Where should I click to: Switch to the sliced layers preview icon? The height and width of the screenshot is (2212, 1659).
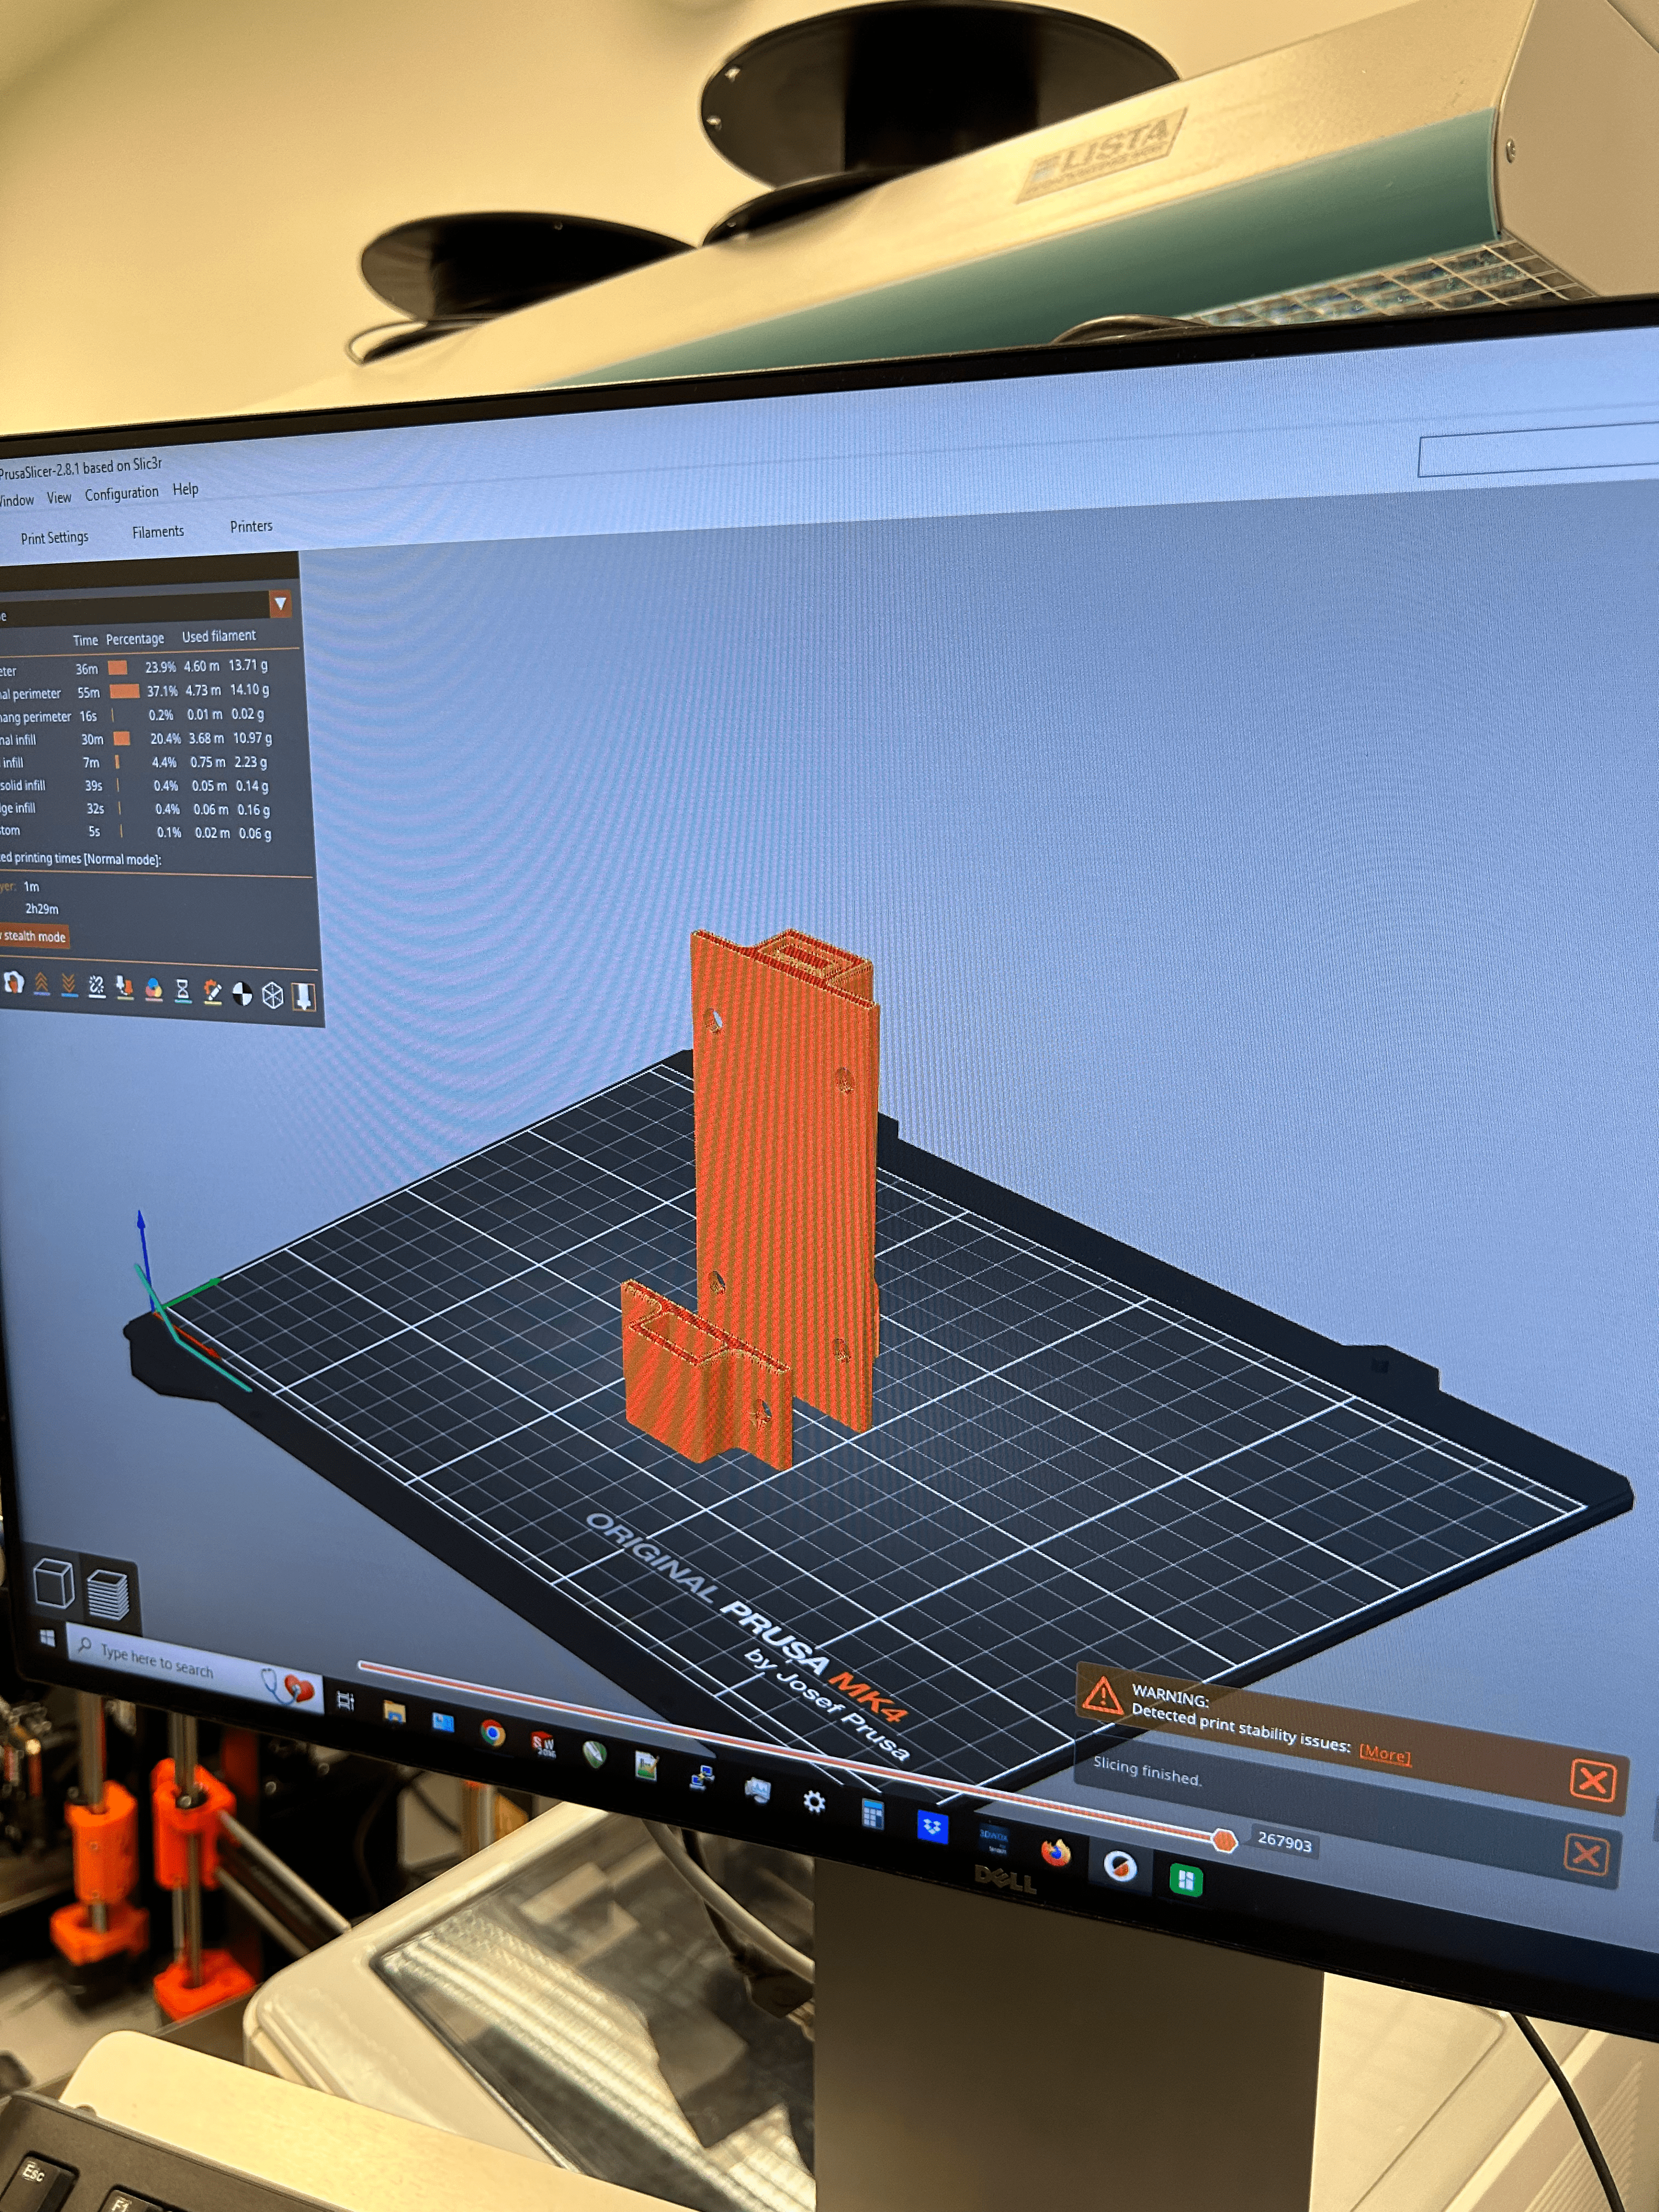pos(107,1595)
